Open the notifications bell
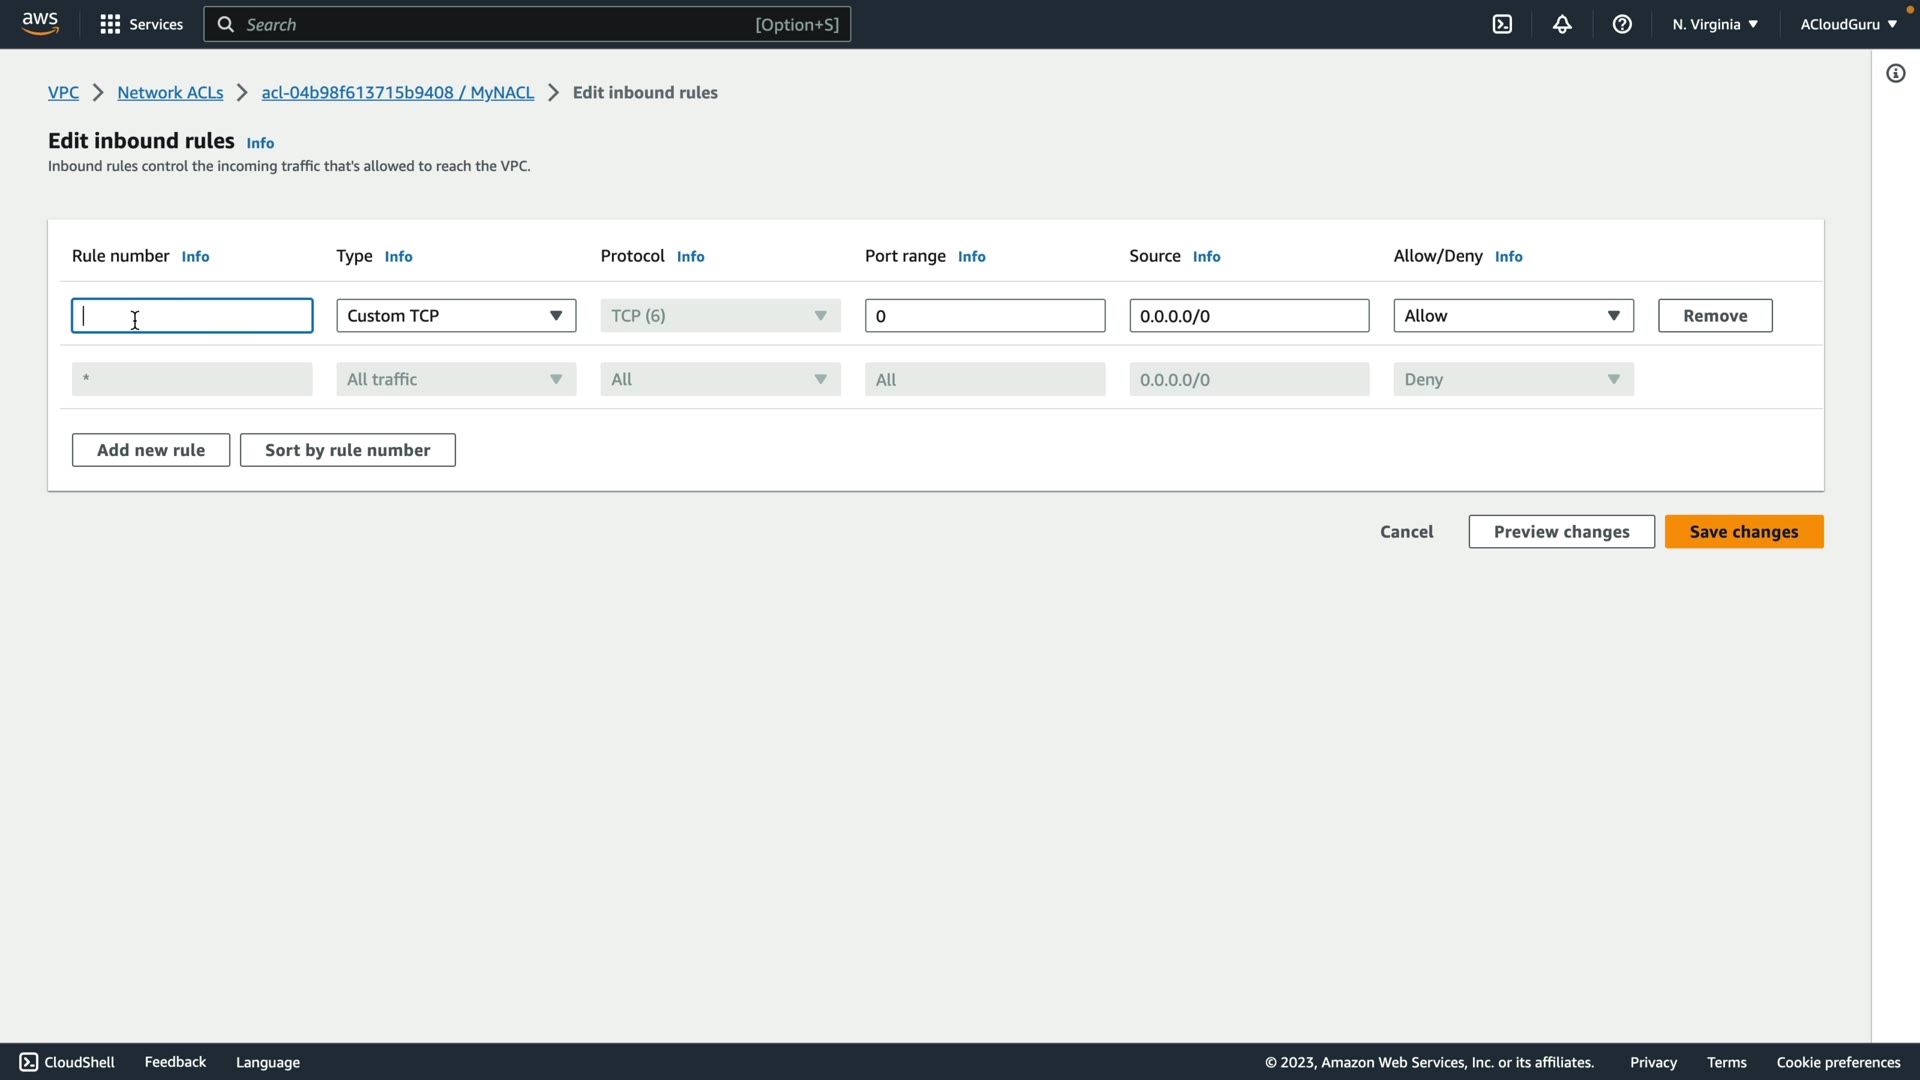The width and height of the screenshot is (1920, 1080). pos(1562,24)
